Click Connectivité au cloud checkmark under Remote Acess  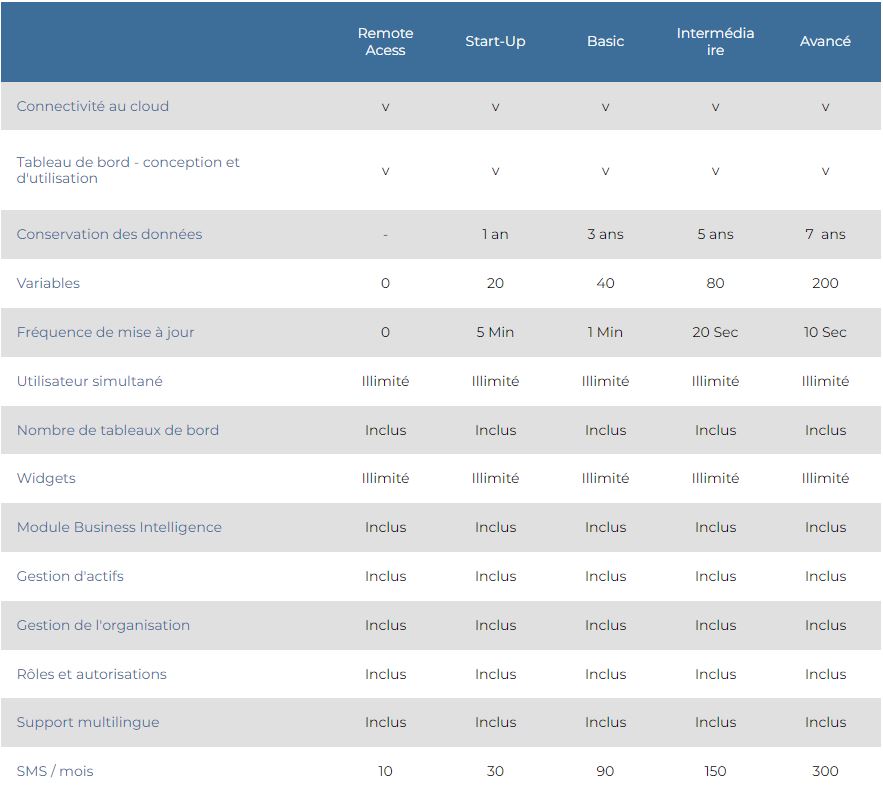[385, 107]
